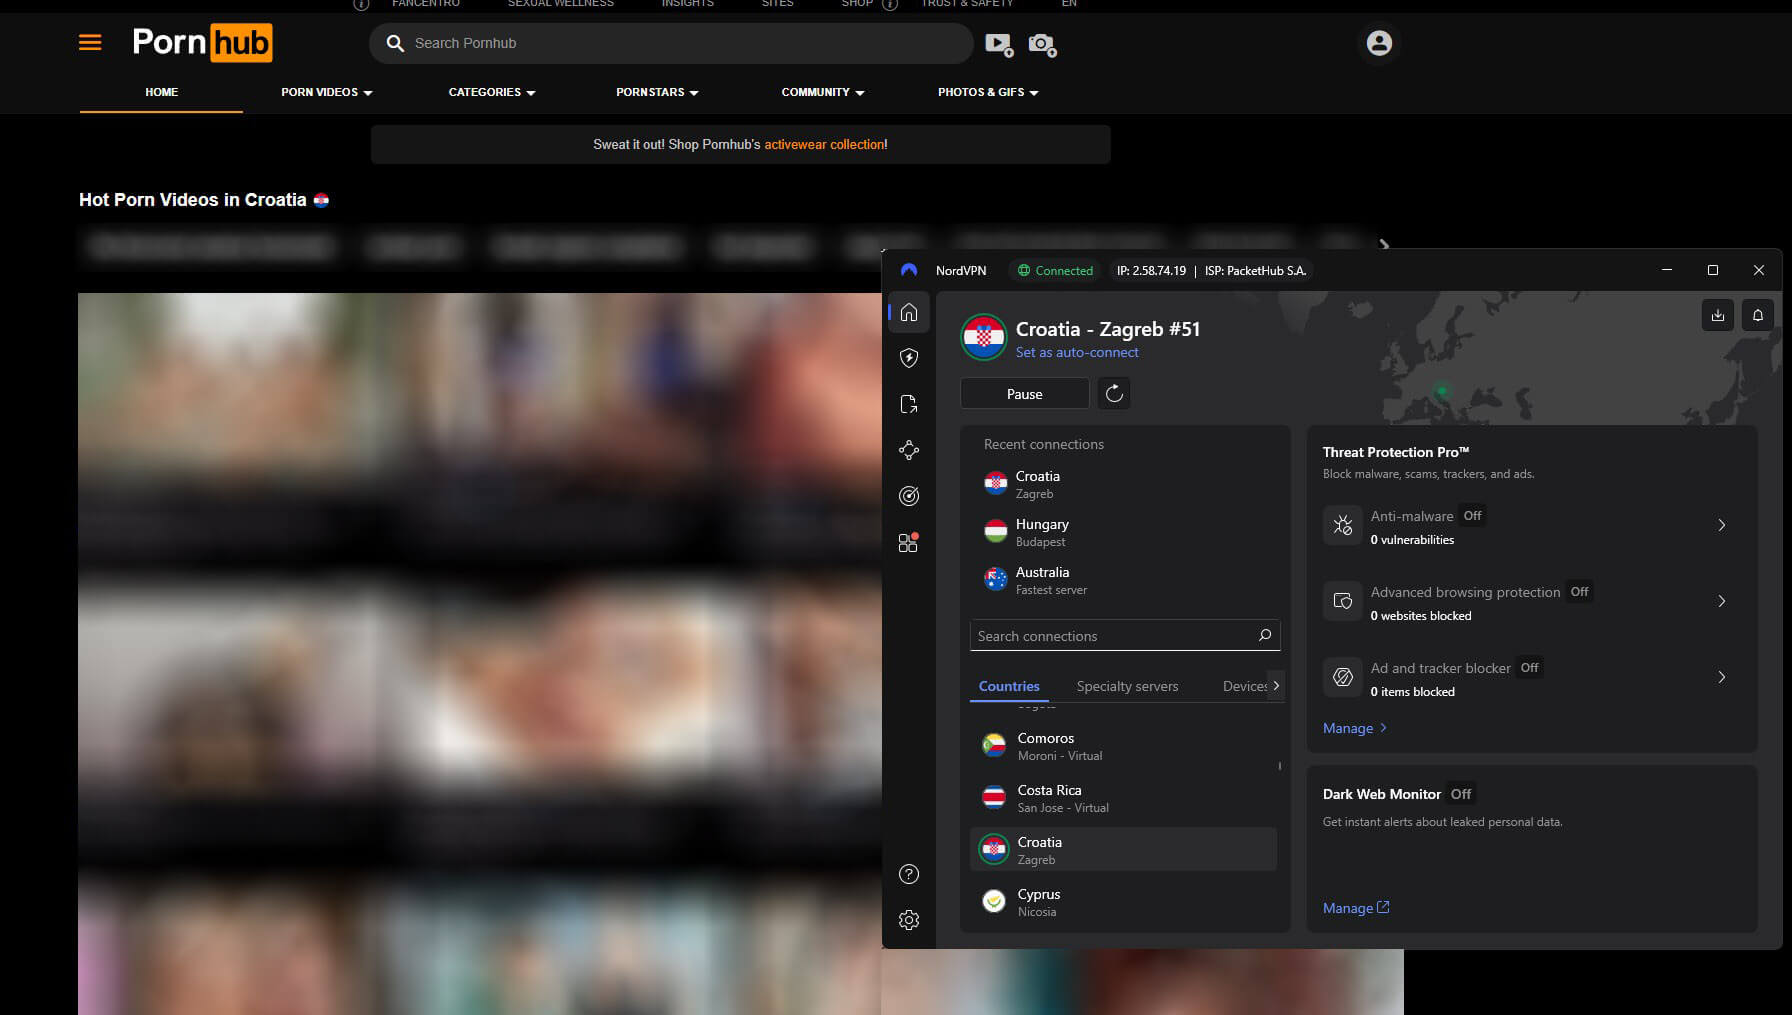Viewport: 1792px width, 1015px height.
Task: Click Set as auto-connect link
Action: tap(1077, 352)
